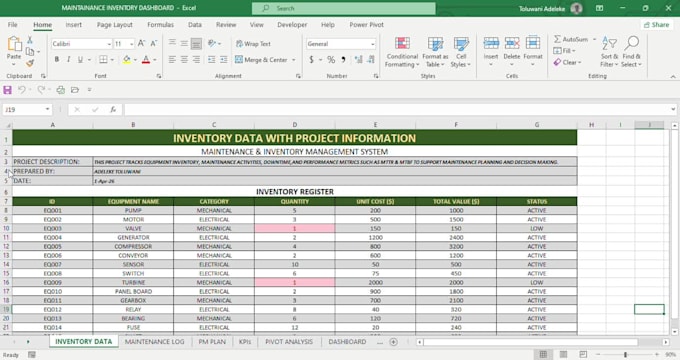Align text left
The height and width of the screenshot is (360, 680).
(x=172, y=59)
